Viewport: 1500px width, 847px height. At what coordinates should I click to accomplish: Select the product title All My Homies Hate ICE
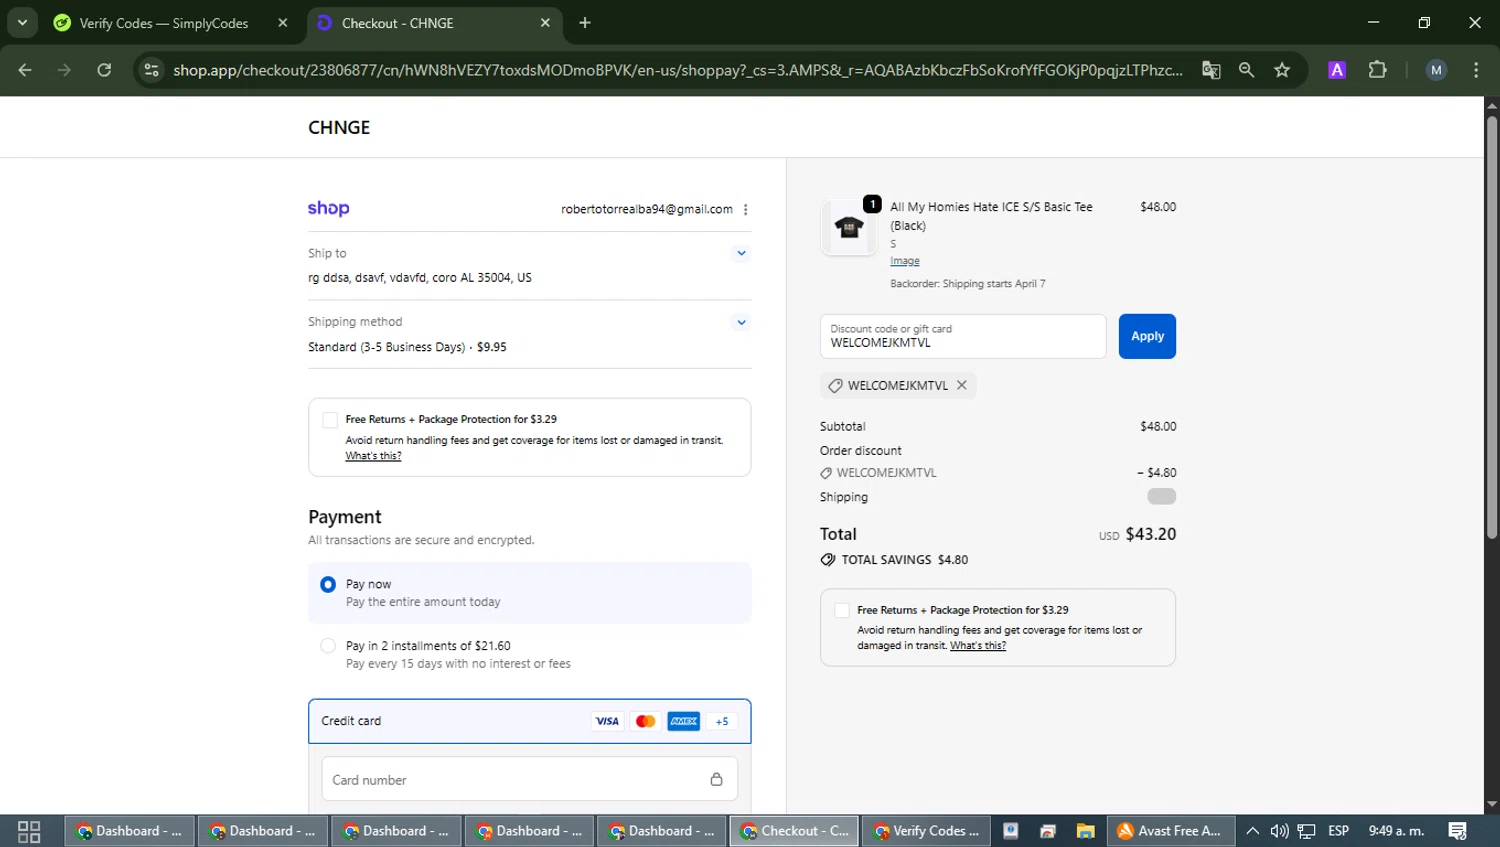(x=991, y=216)
